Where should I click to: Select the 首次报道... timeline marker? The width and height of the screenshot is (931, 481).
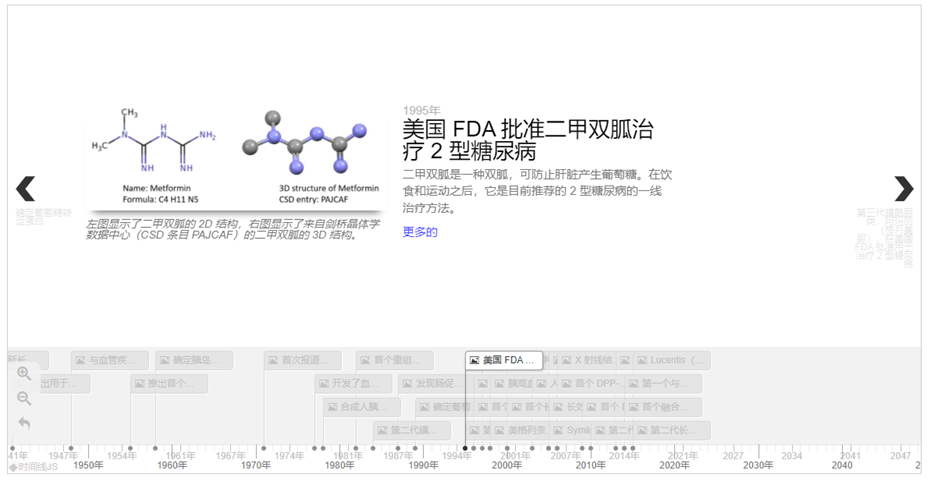point(303,360)
